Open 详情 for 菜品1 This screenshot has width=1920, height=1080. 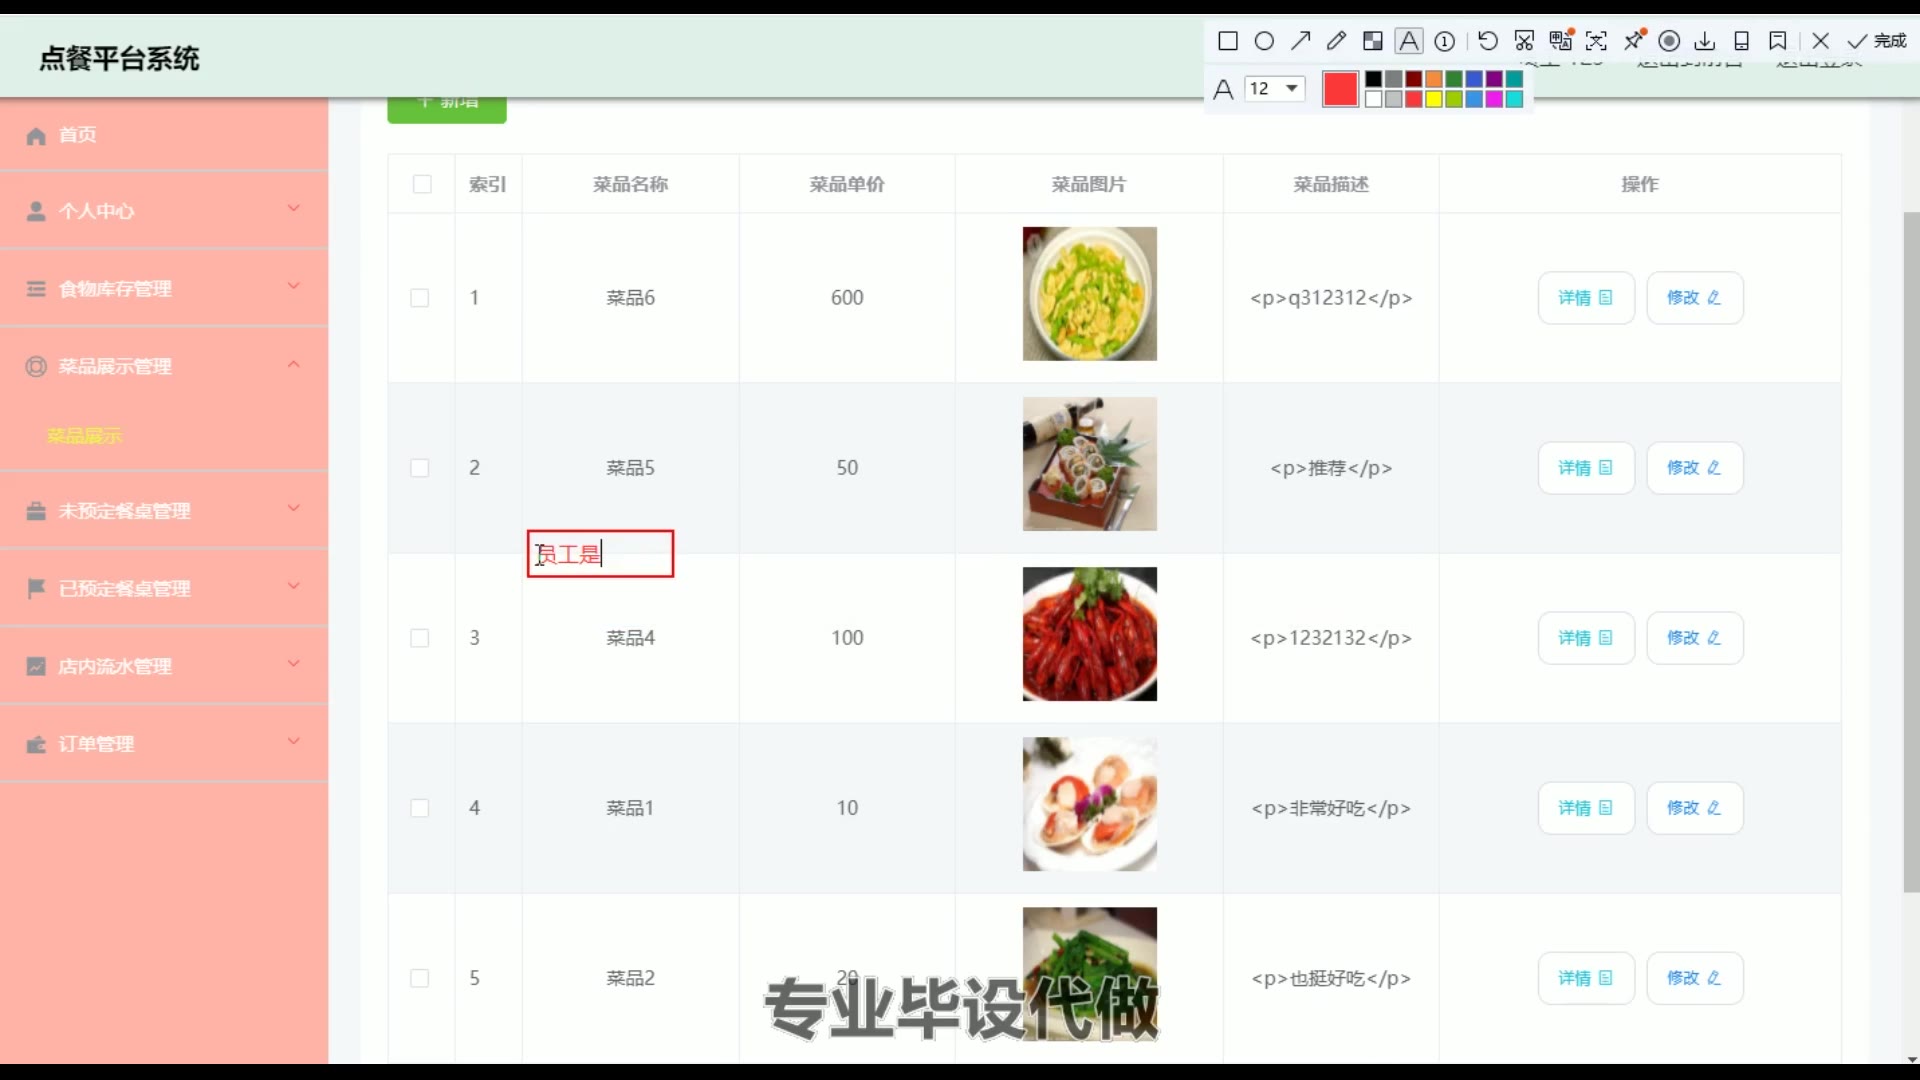1586,808
